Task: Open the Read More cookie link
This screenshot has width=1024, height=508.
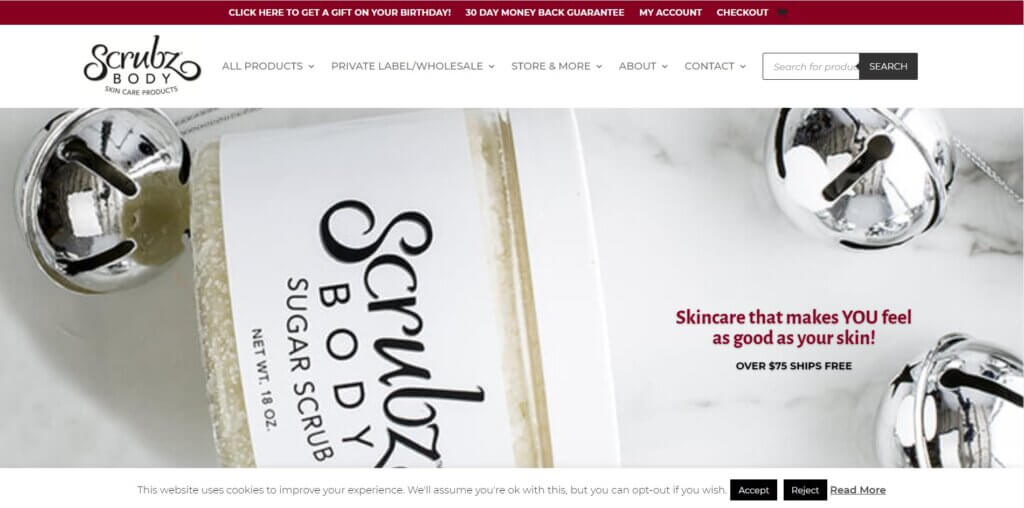Action: (858, 490)
